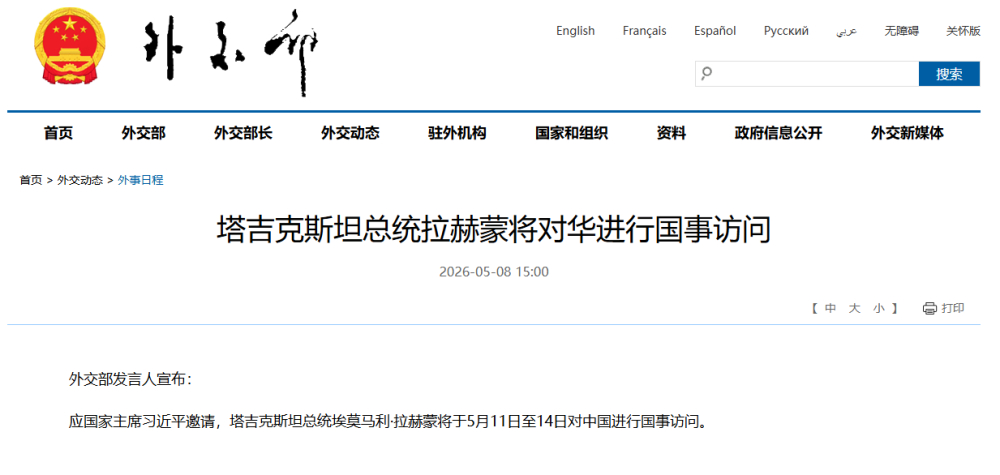1000x475 pixels.
Task: Switch site language to Русский
Action: click(786, 31)
